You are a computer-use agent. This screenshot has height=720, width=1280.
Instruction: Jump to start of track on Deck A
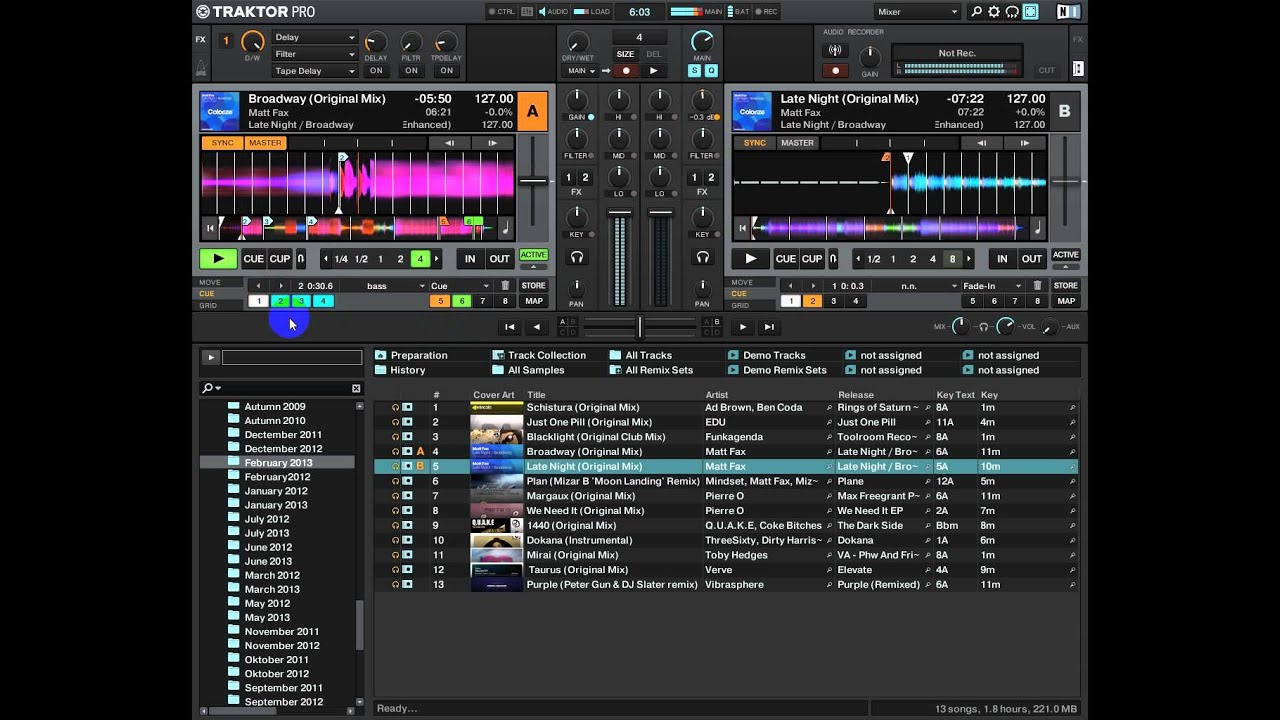click(x=210, y=229)
